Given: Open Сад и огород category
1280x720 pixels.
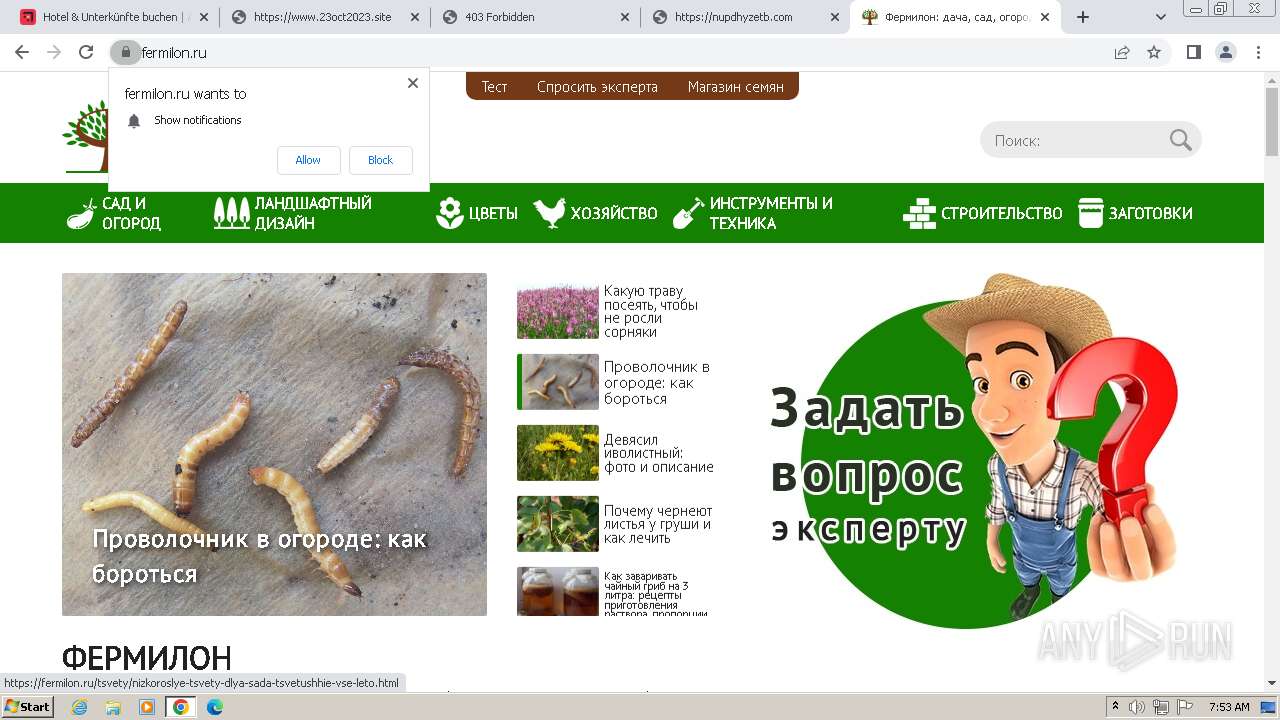Looking at the screenshot, I should [x=114, y=213].
